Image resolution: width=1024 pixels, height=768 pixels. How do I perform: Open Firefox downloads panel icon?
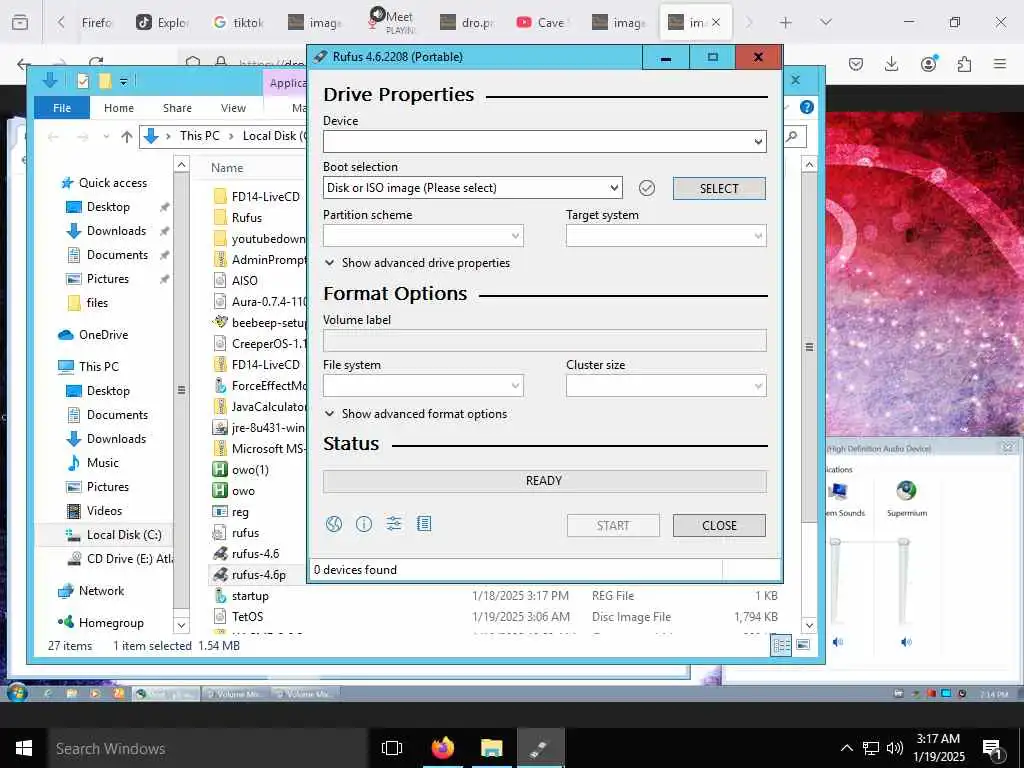(891, 64)
